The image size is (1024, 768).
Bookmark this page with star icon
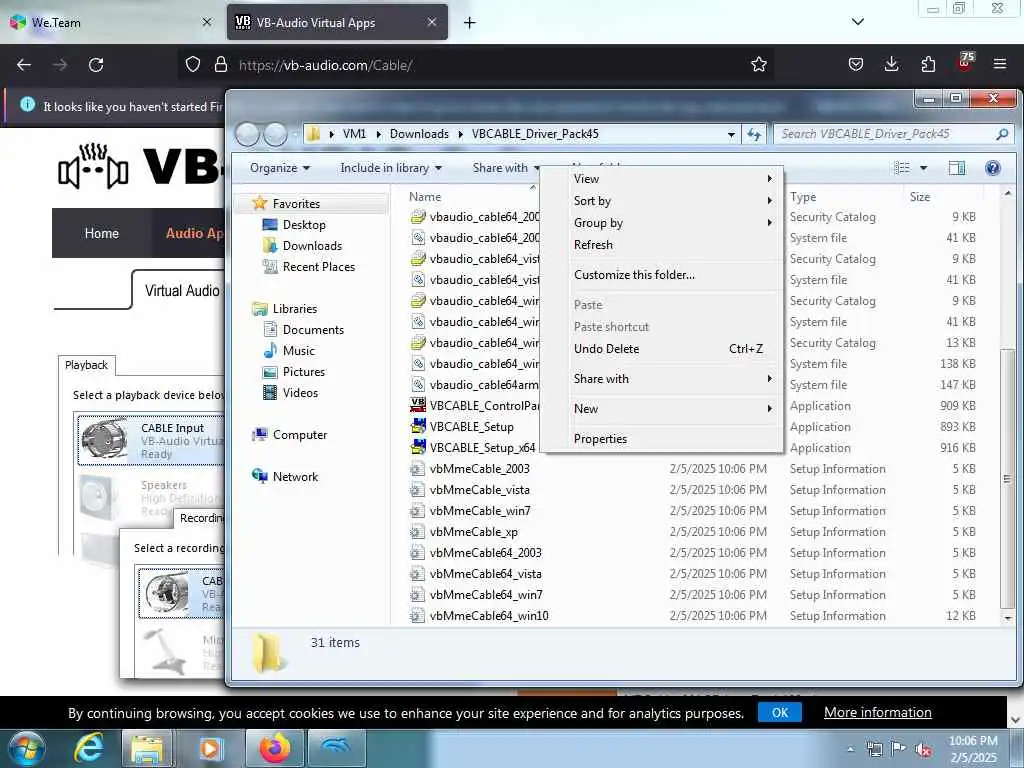pyautogui.click(x=758, y=65)
